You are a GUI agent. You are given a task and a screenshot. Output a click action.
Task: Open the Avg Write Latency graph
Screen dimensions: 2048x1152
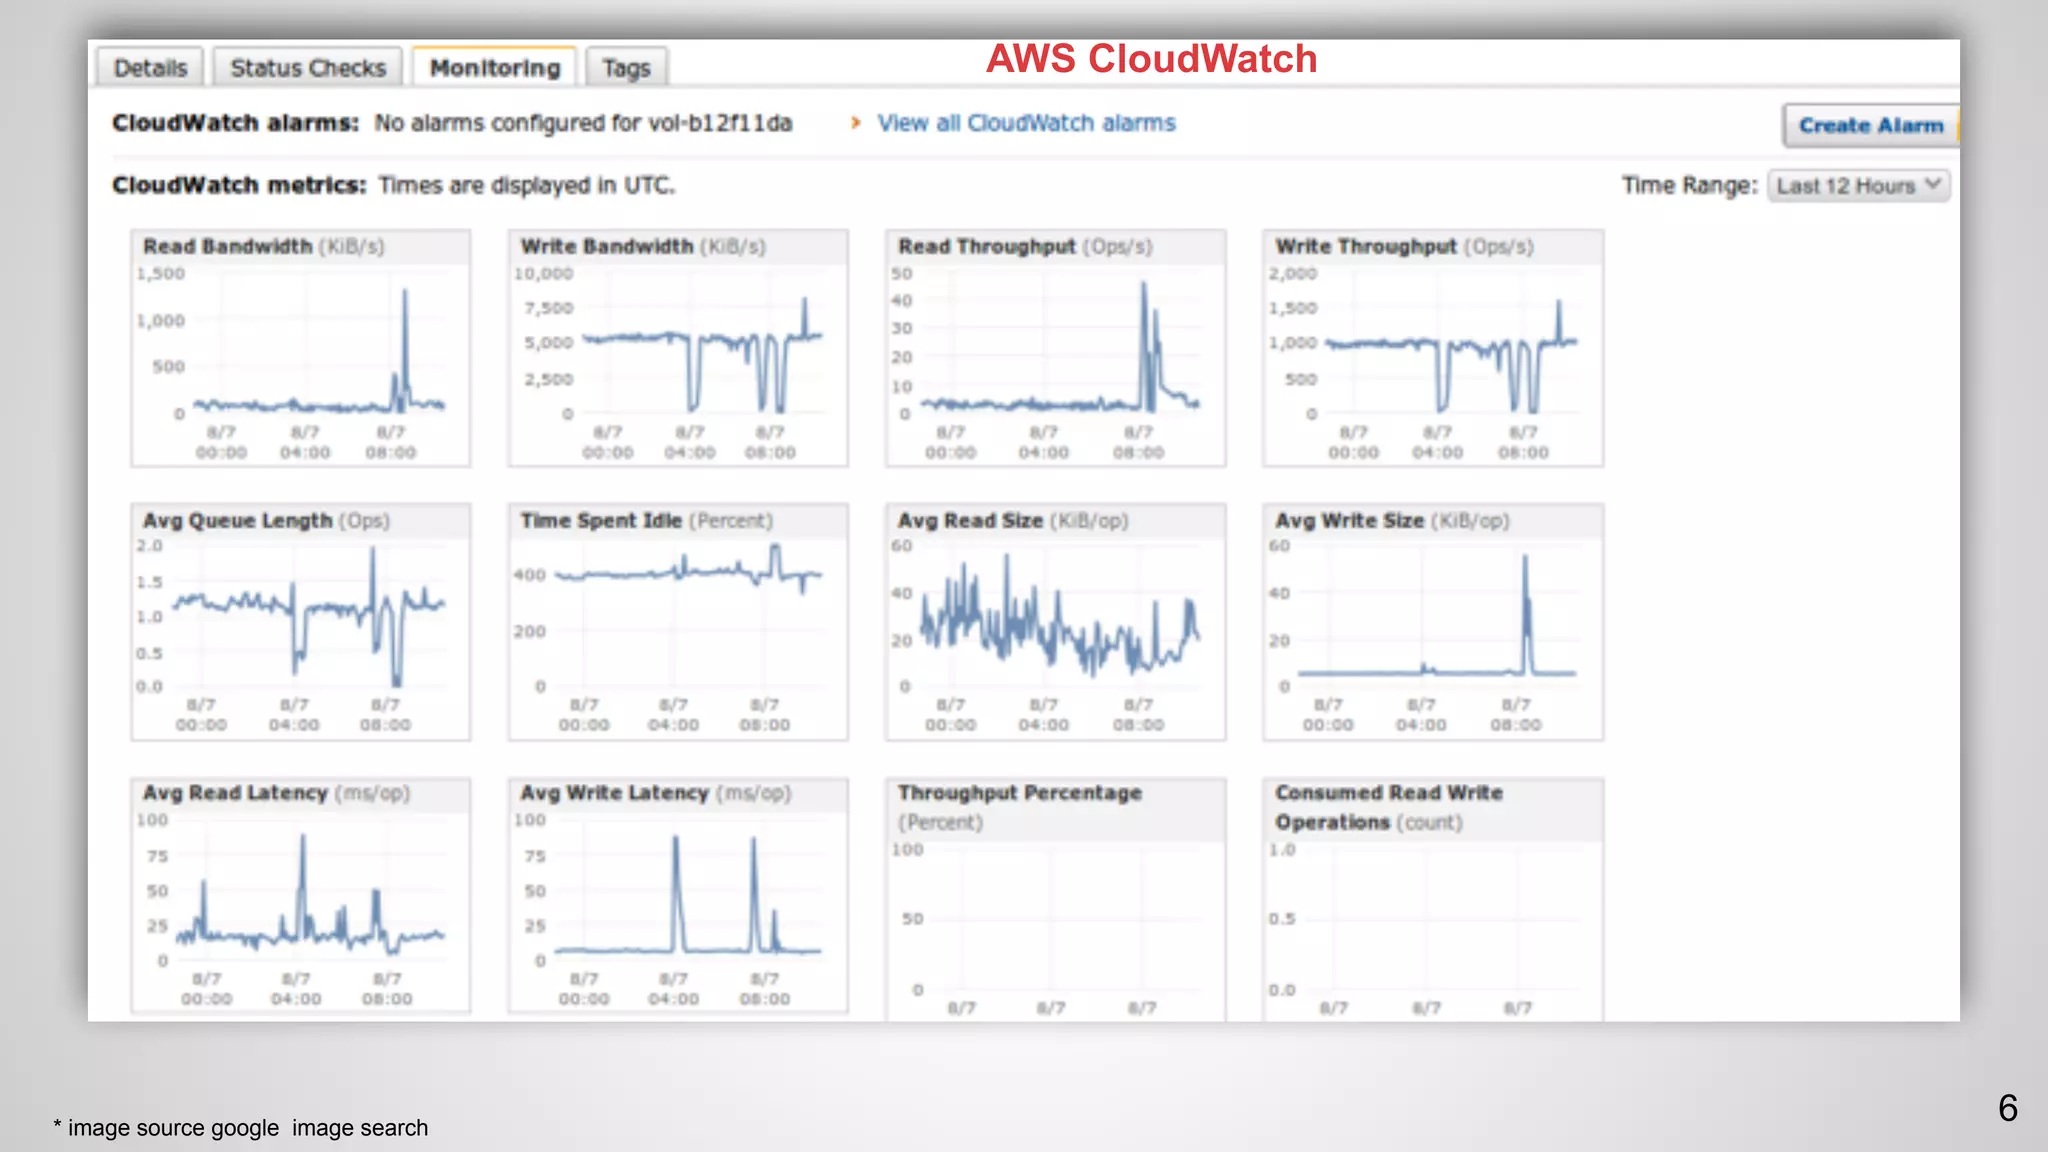tap(678, 896)
